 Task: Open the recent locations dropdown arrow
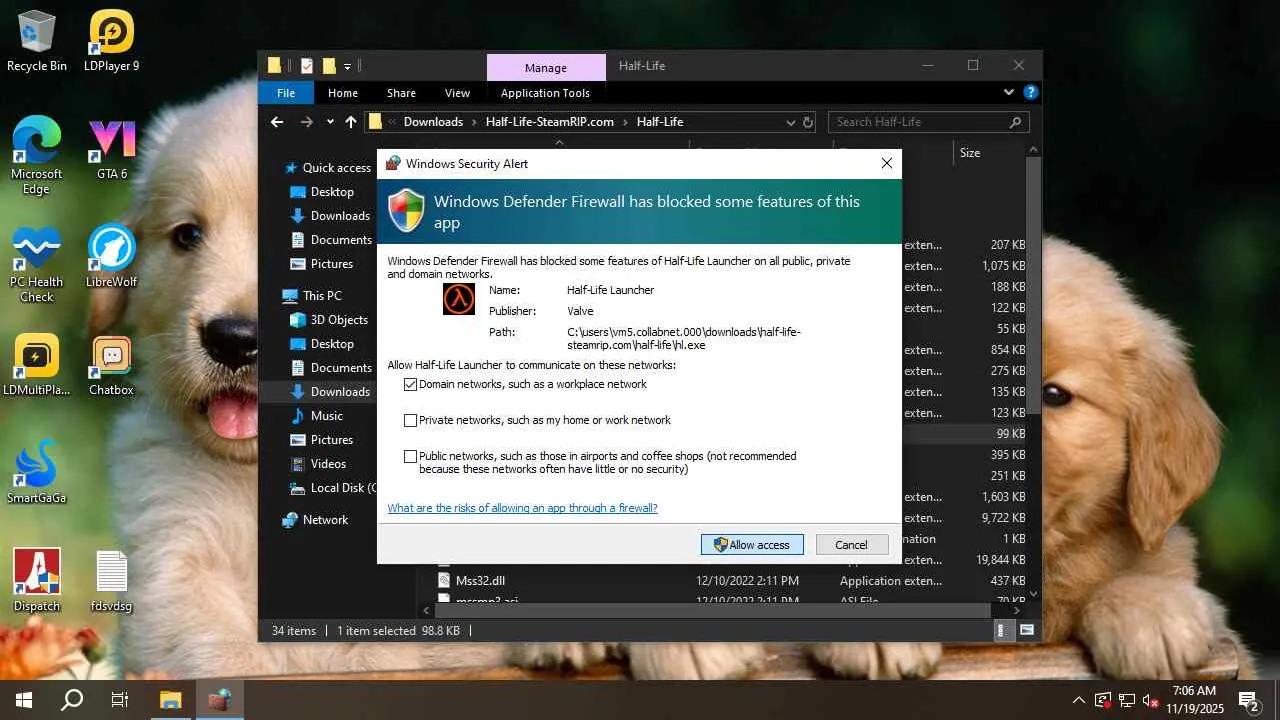pos(330,122)
